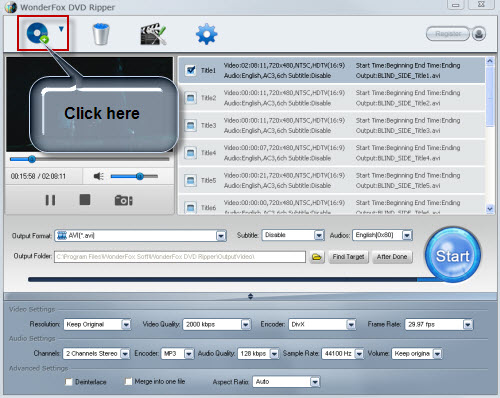Check the Title2 checkbox

point(191,98)
